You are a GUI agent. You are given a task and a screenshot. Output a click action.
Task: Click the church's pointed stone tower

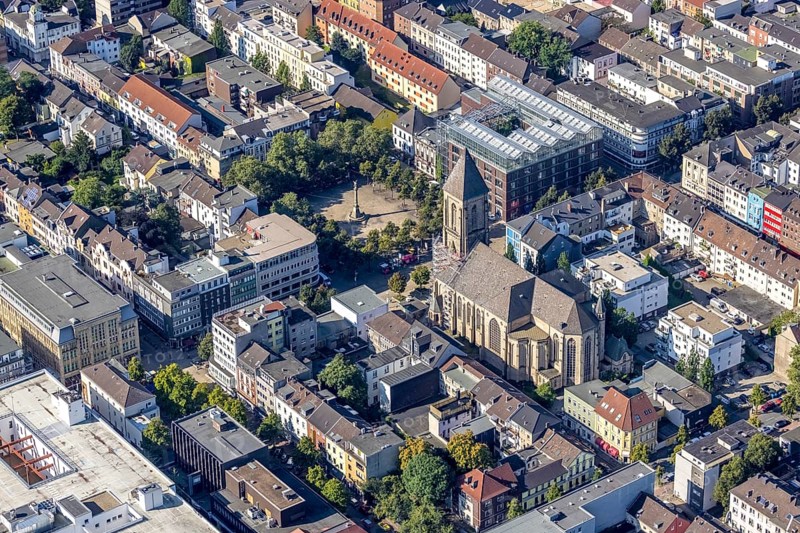[464, 203]
